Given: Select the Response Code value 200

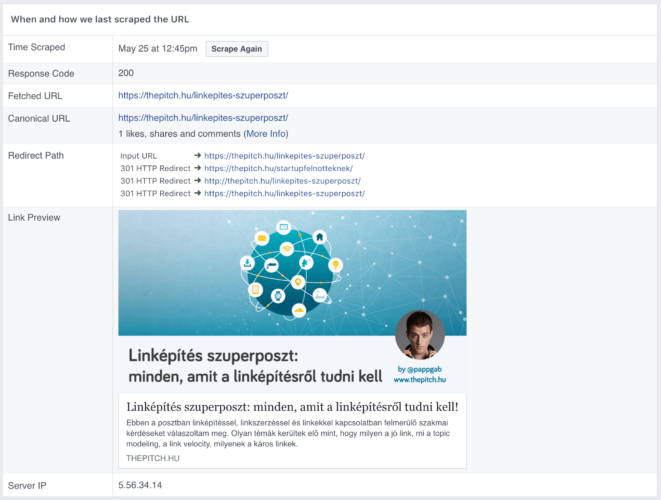Looking at the screenshot, I should 126,73.
